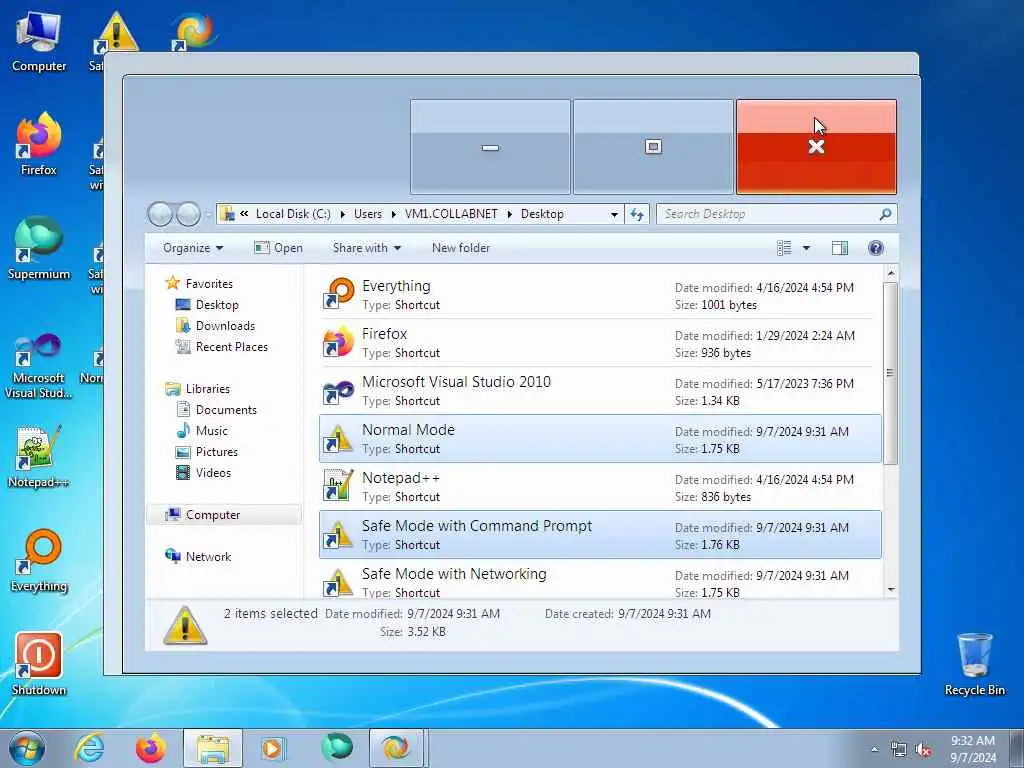Open Documents library

[x=226, y=409]
